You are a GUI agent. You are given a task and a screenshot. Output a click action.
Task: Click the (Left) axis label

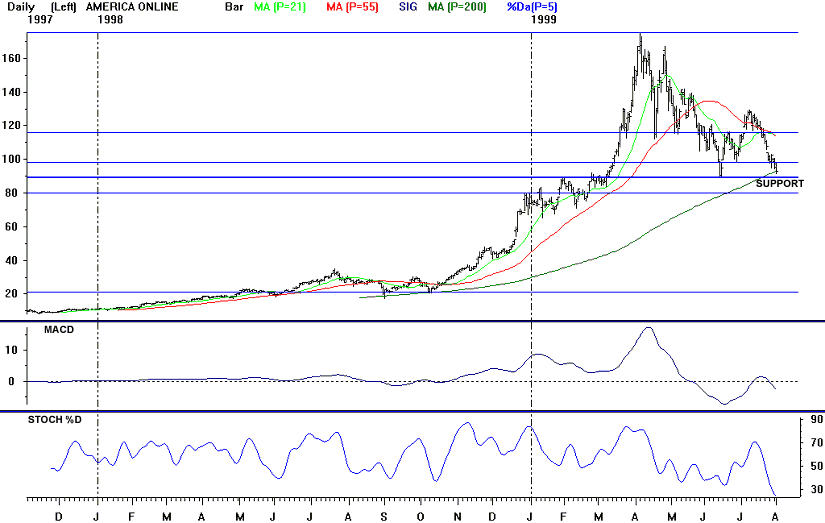[x=63, y=7]
